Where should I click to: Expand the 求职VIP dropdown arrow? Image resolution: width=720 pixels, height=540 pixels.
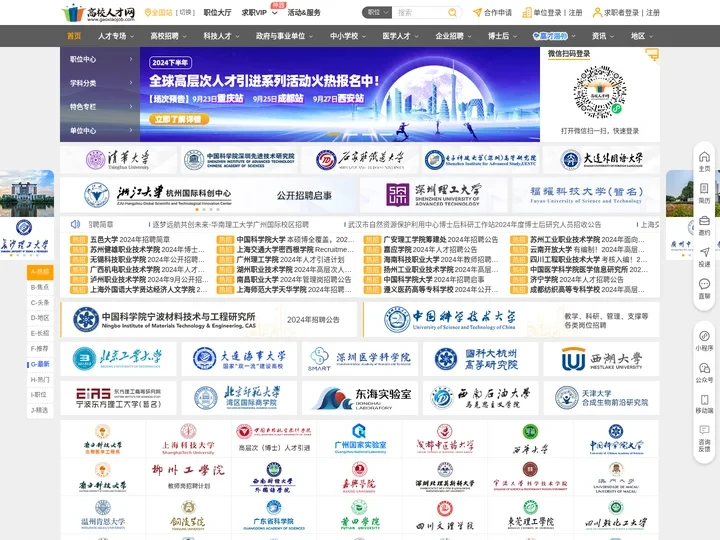(275, 13)
